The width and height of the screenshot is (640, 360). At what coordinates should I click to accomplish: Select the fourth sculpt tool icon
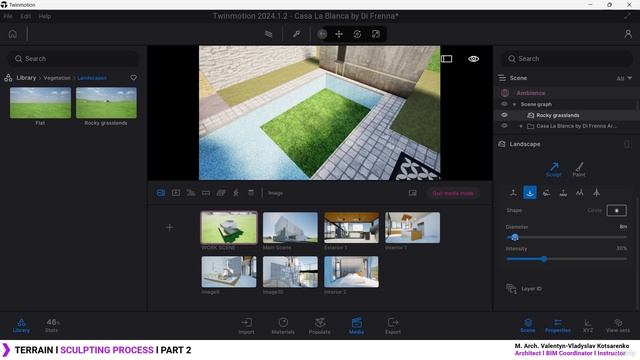(x=563, y=192)
